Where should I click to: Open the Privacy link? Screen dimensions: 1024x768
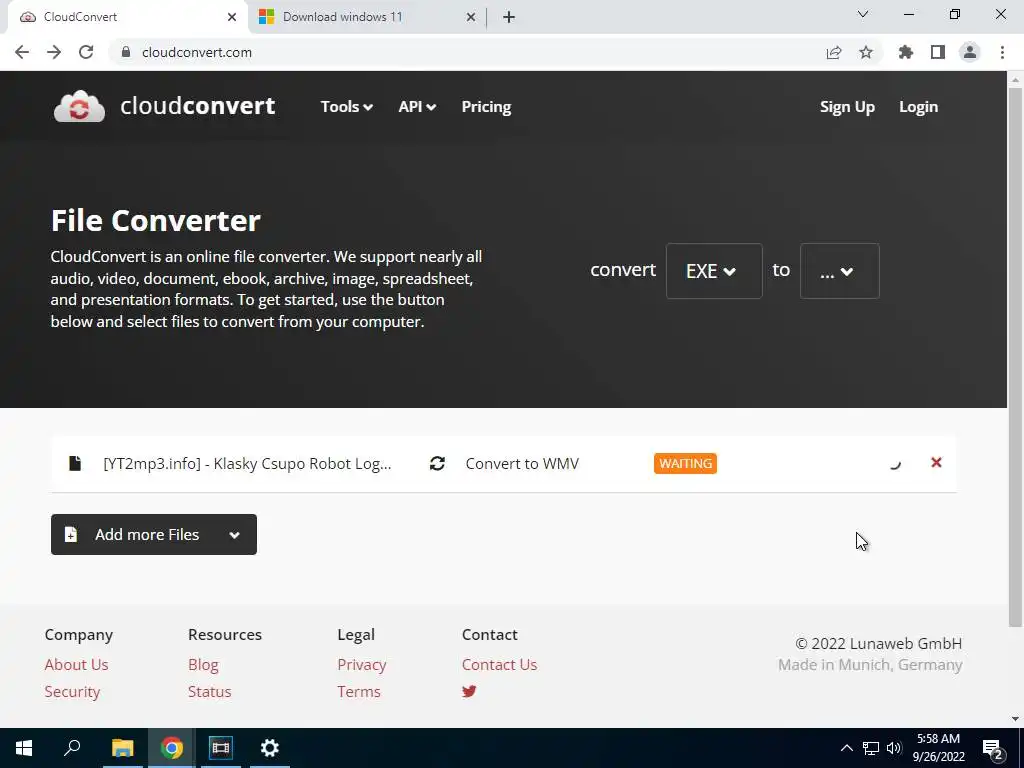click(362, 664)
